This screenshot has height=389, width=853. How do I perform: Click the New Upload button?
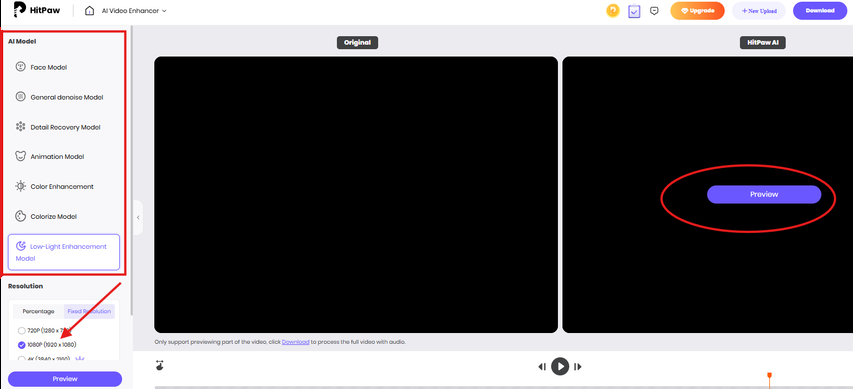point(759,10)
